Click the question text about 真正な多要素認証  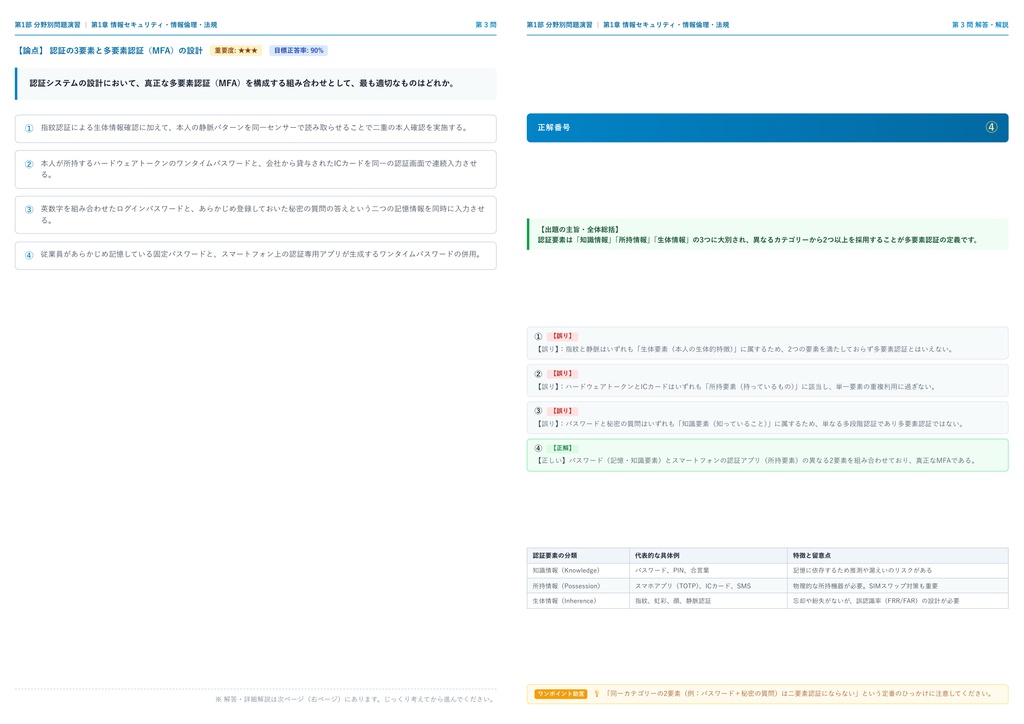pyautogui.click(x=242, y=84)
